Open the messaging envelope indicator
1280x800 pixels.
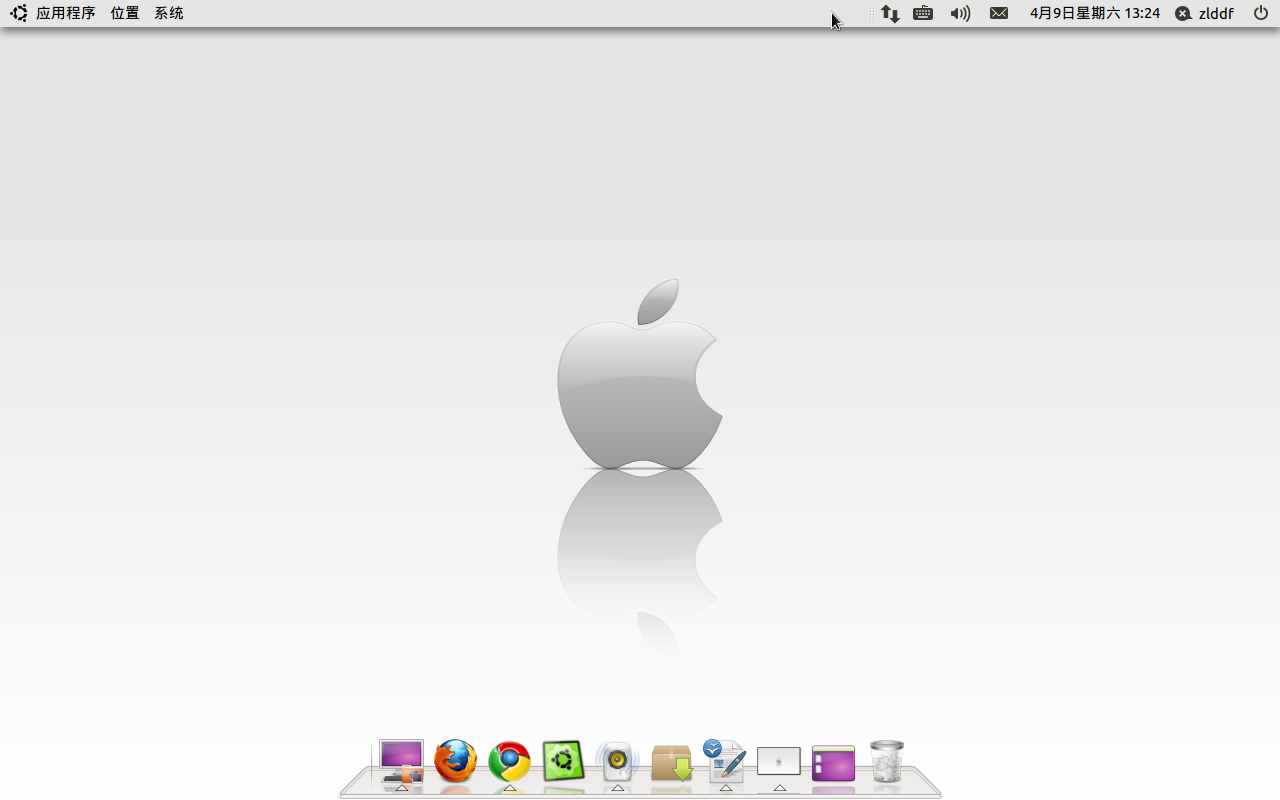point(999,13)
